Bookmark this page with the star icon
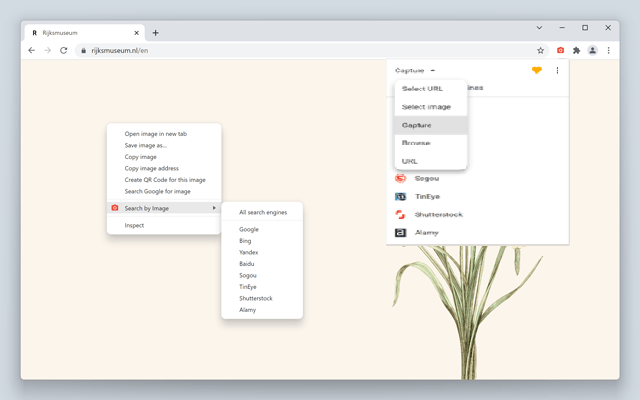The image size is (640, 400). tap(541, 50)
